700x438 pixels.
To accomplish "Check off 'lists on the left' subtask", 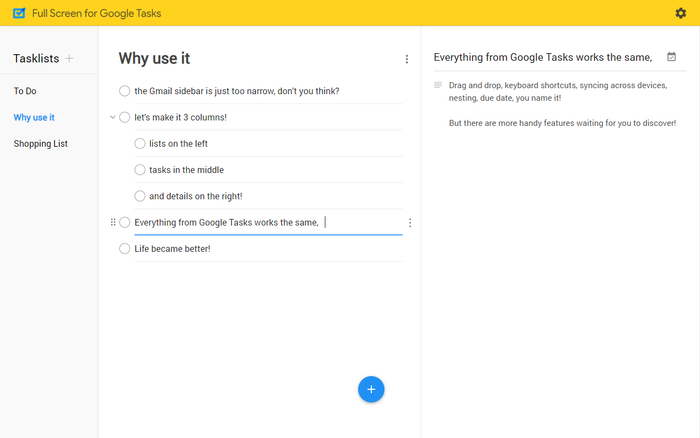I will (140, 143).
